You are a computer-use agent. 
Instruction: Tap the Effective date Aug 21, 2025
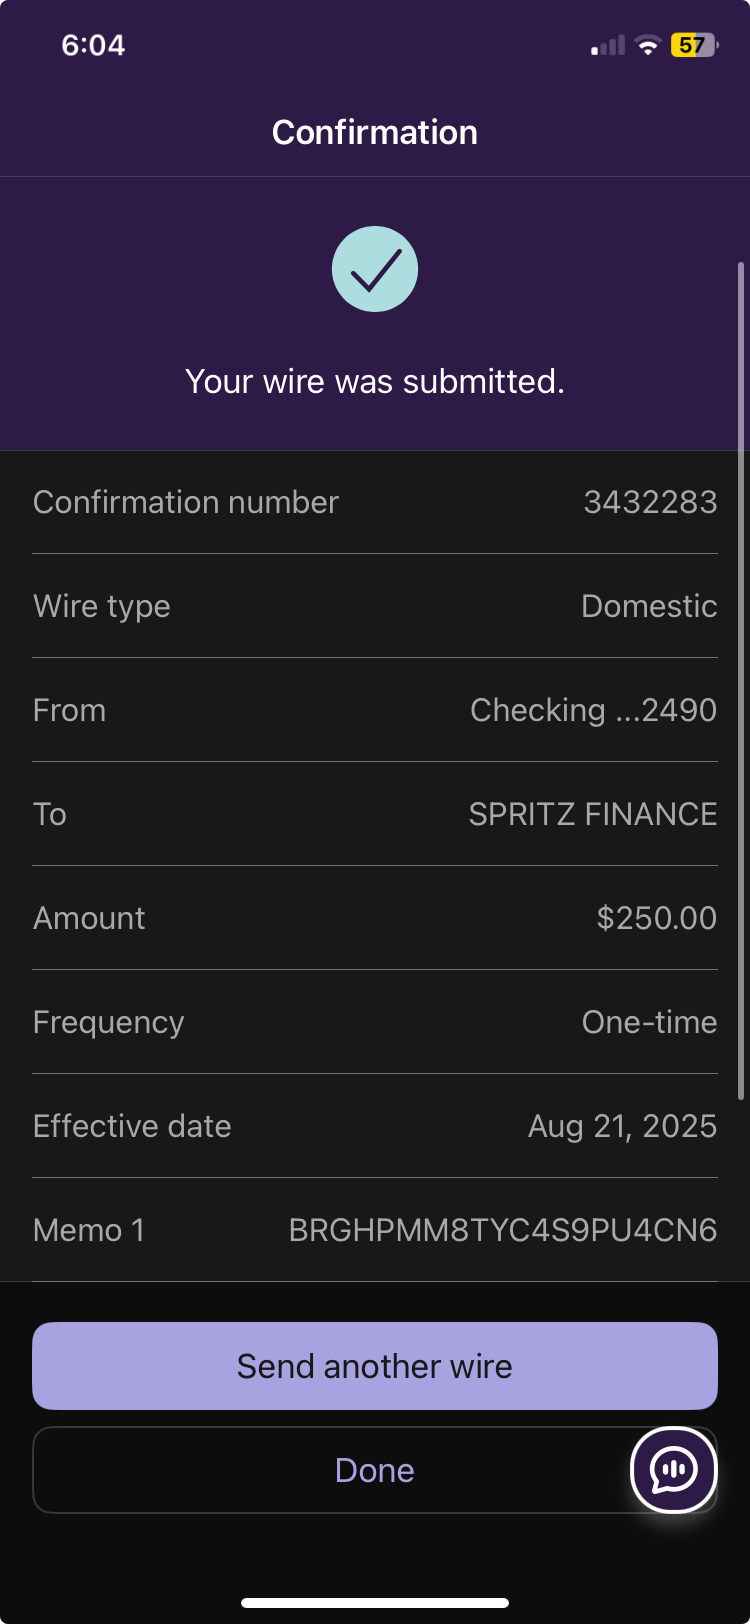point(622,1126)
